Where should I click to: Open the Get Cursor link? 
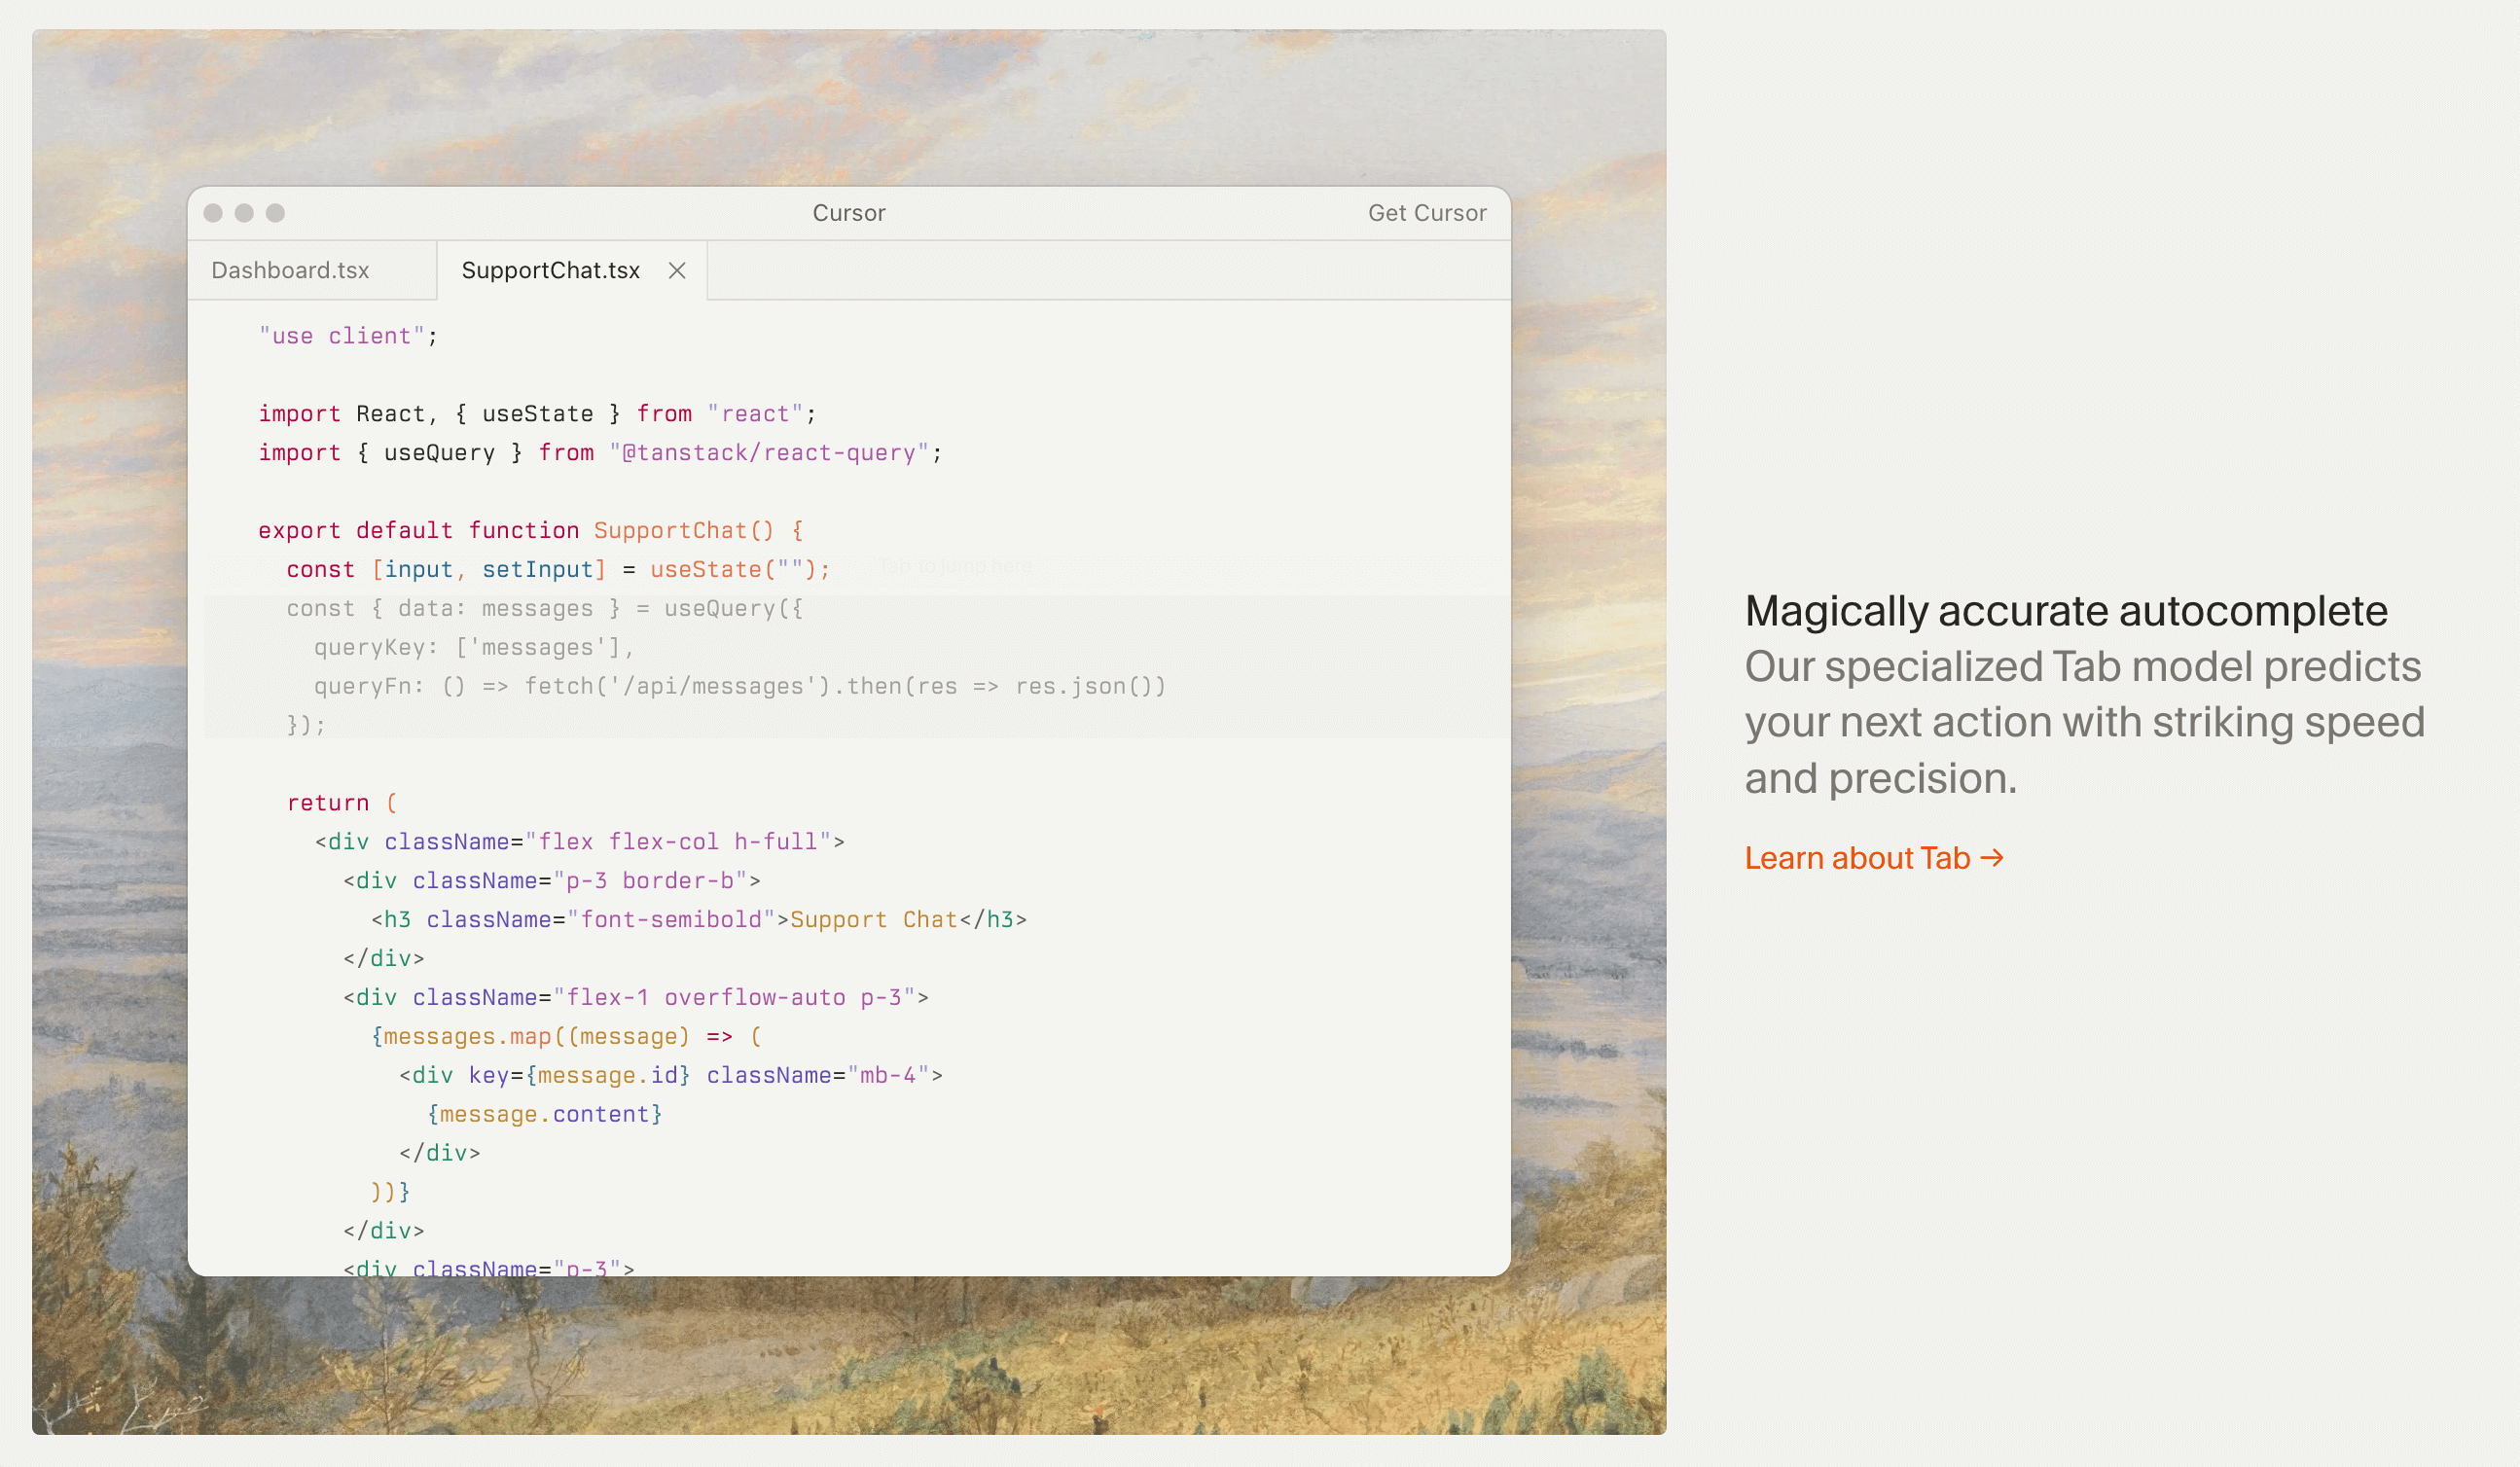click(1427, 213)
